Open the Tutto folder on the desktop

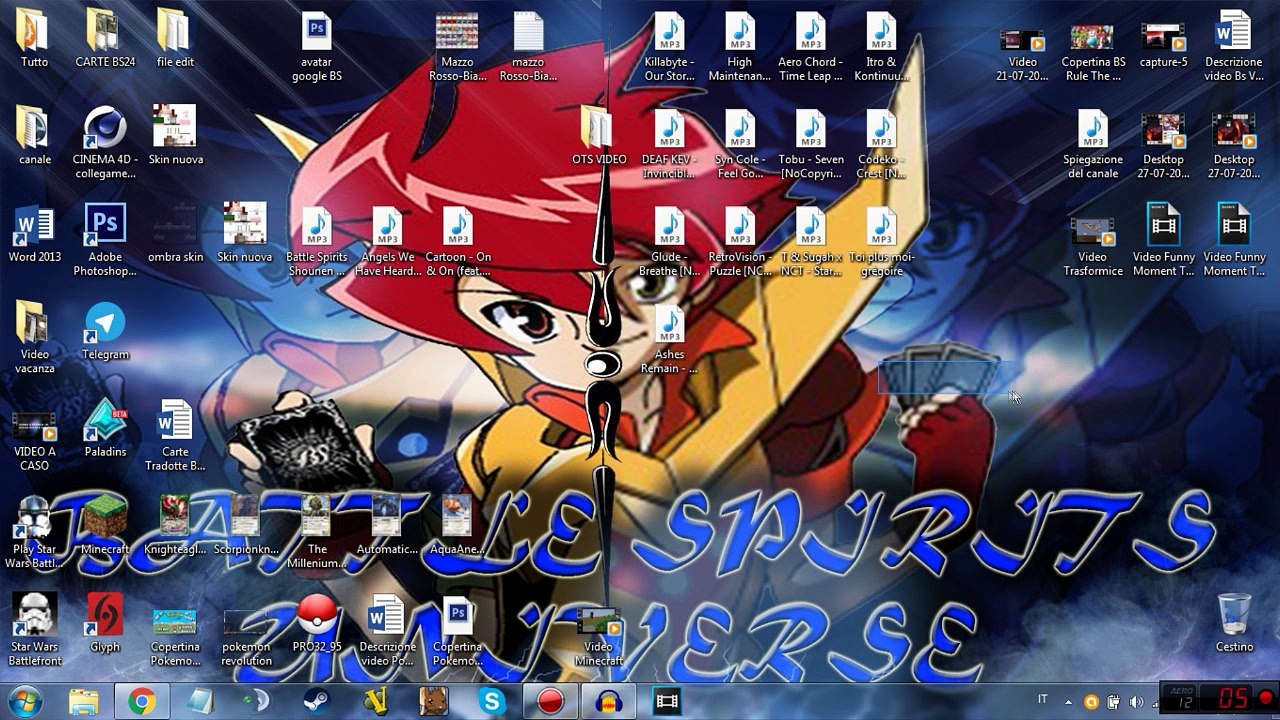(x=35, y=32)
